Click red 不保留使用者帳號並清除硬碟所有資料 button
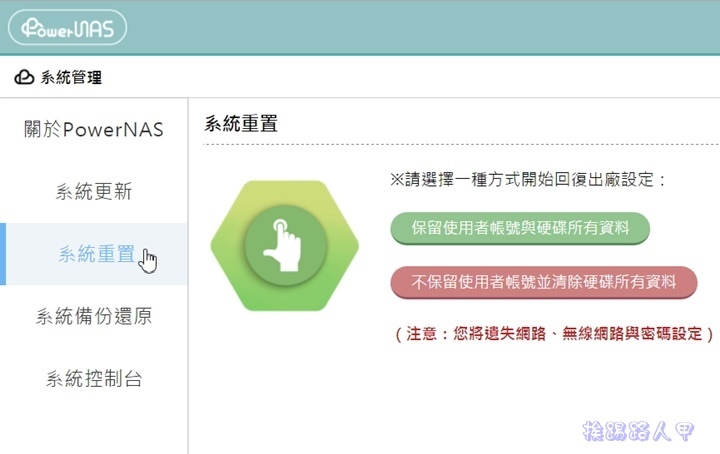The width and height of the screenshot is (720, 454). (544, 282)
